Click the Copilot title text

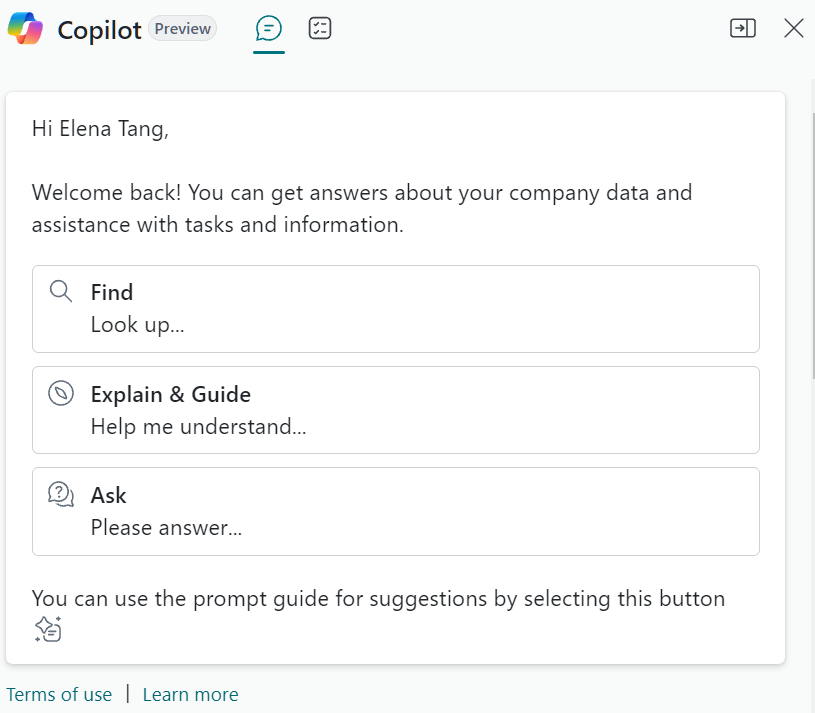[x=99, y=30]
